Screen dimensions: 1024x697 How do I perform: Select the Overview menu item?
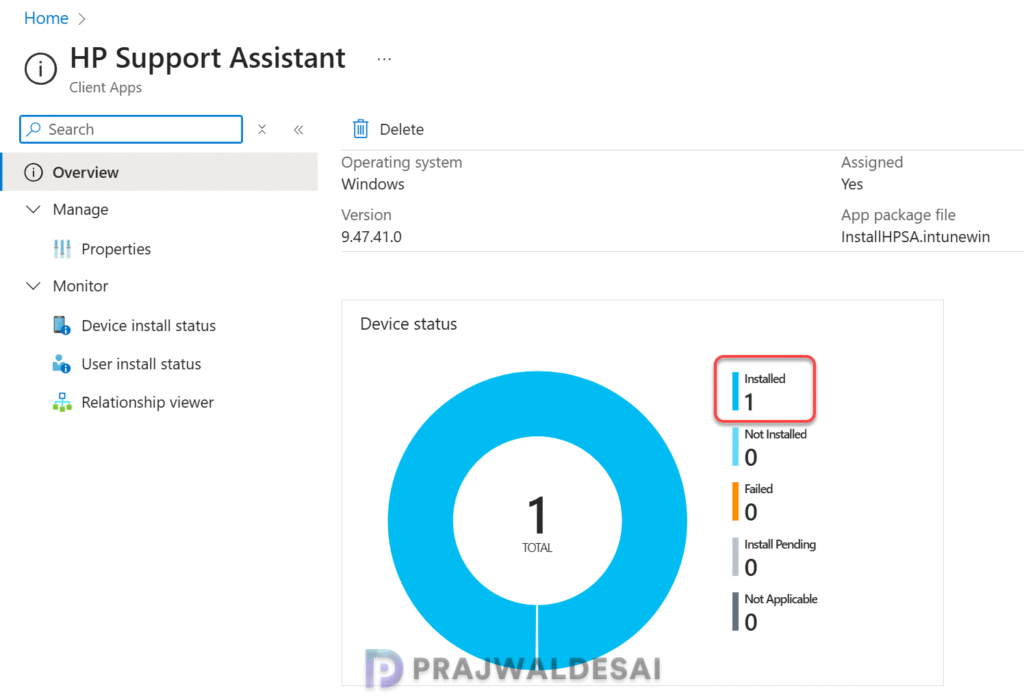[160, 172]
